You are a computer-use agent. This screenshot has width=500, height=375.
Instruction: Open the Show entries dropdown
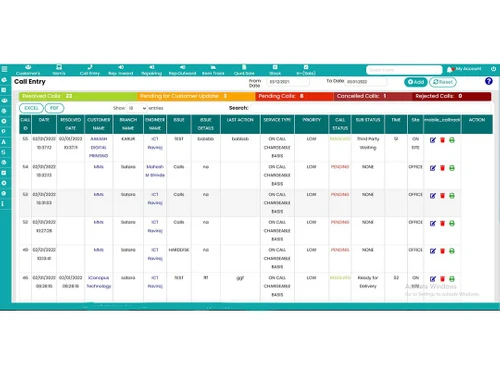(x=137, y=108)
